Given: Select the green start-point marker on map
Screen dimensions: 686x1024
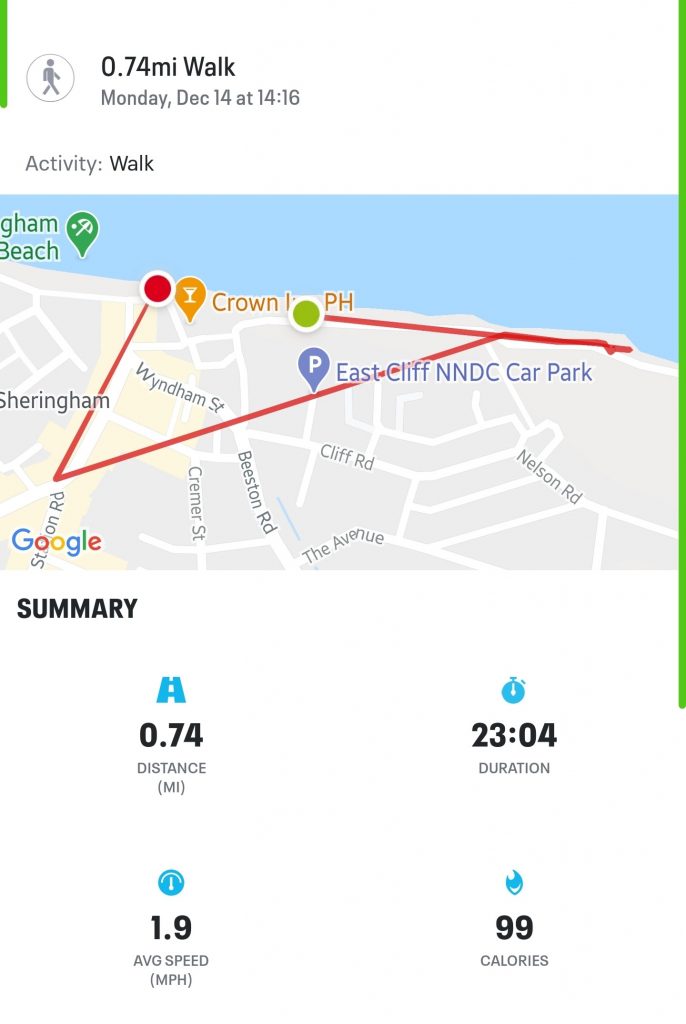Looking at the screenshot, I should (306, 314).
